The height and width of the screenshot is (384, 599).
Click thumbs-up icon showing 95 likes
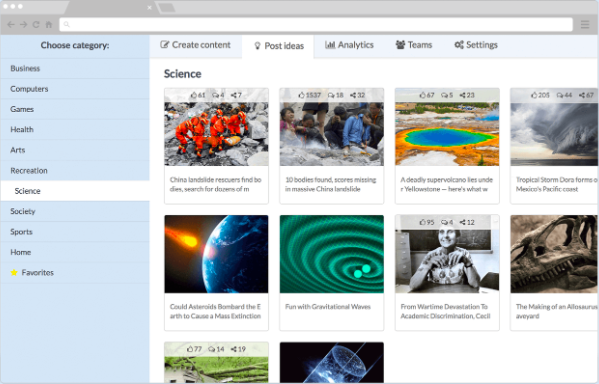point(423,222)
